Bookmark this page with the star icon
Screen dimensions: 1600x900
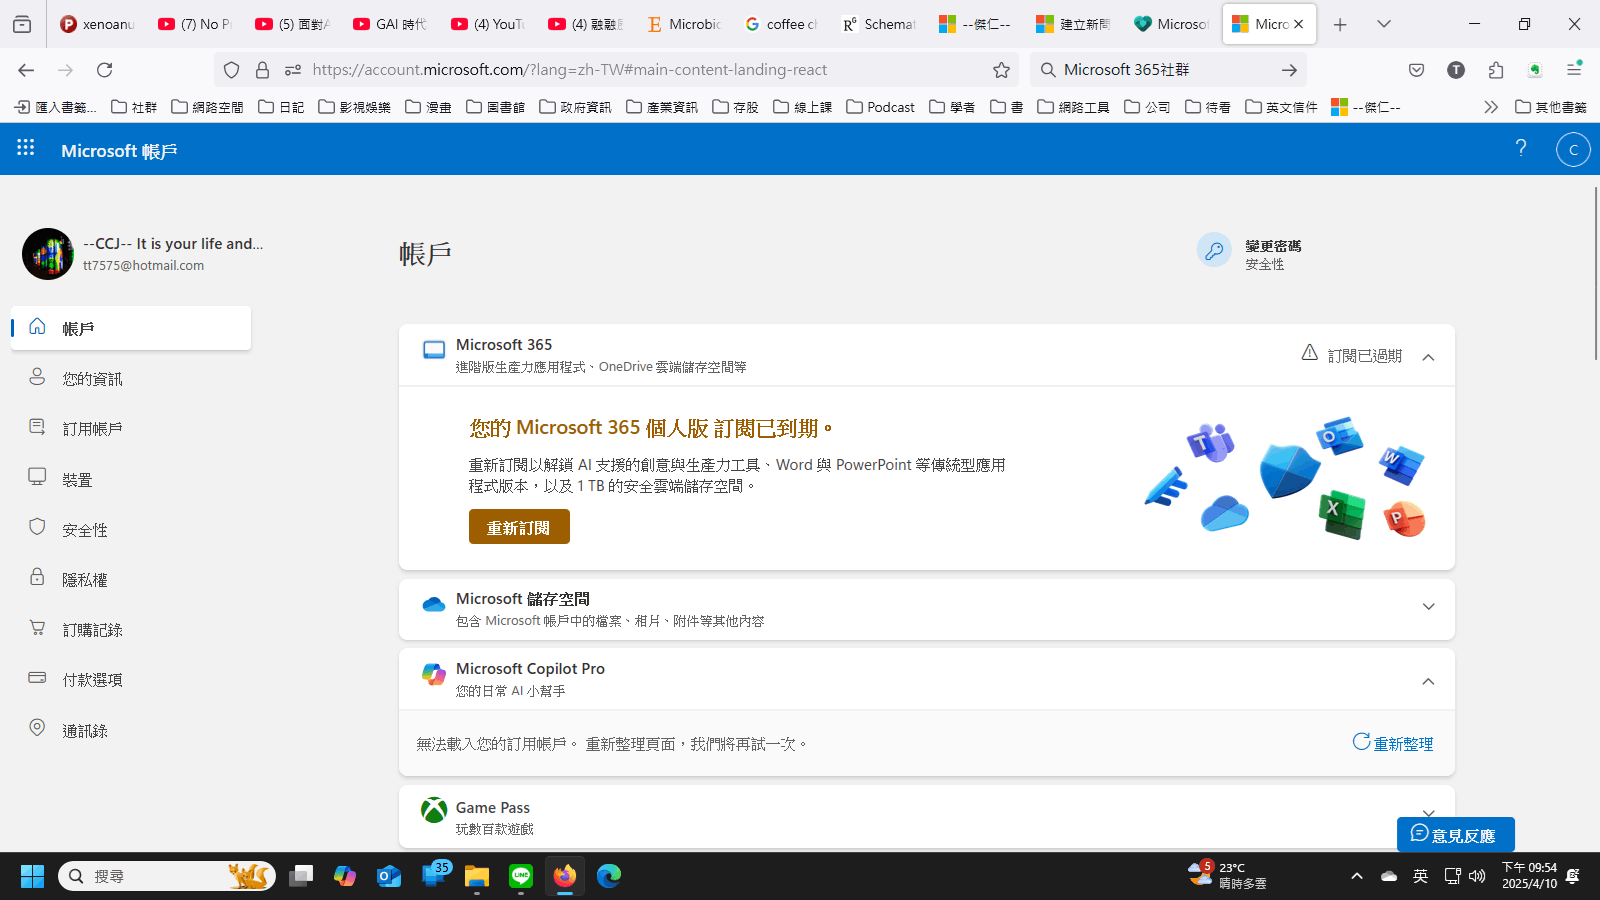pos(1001,70)
